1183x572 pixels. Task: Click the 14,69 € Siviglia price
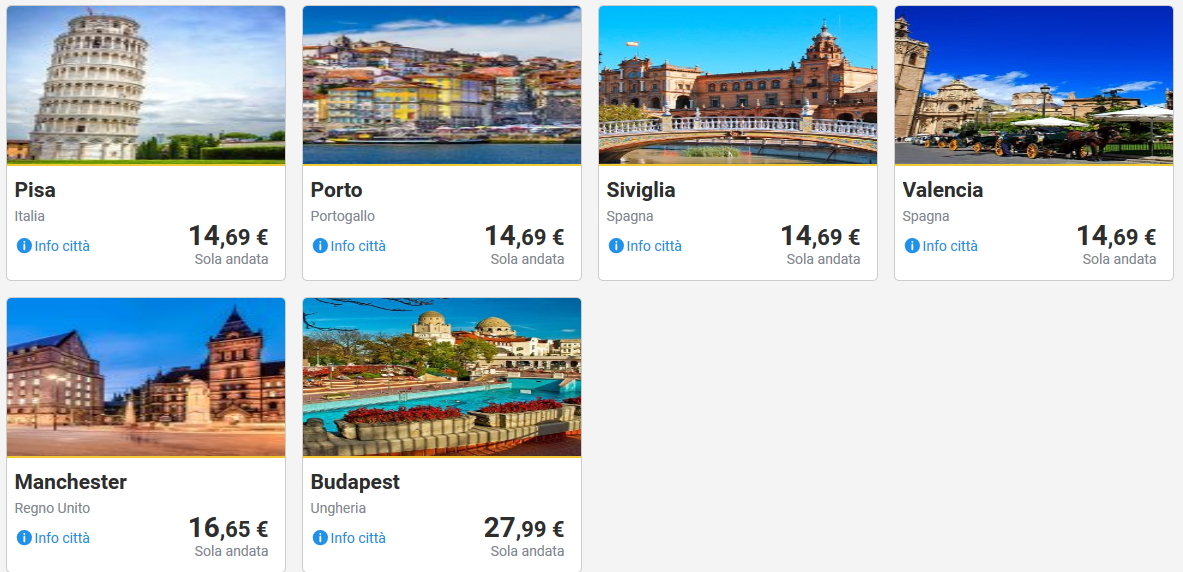click(x=820, y=237)
